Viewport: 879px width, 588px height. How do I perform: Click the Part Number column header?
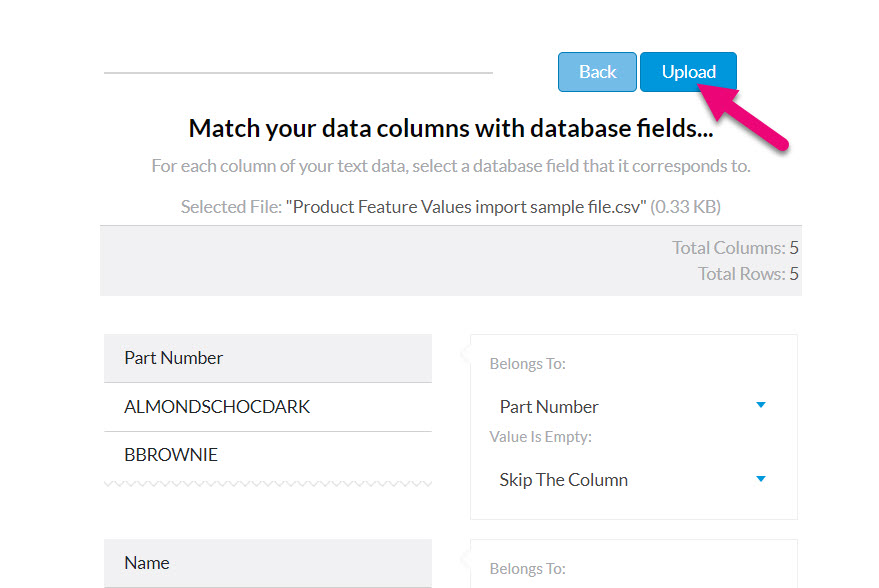point(268,358)
